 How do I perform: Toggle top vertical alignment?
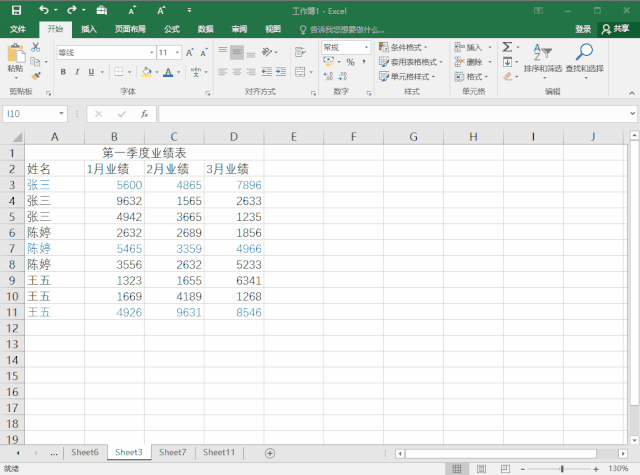pos(222,50)
